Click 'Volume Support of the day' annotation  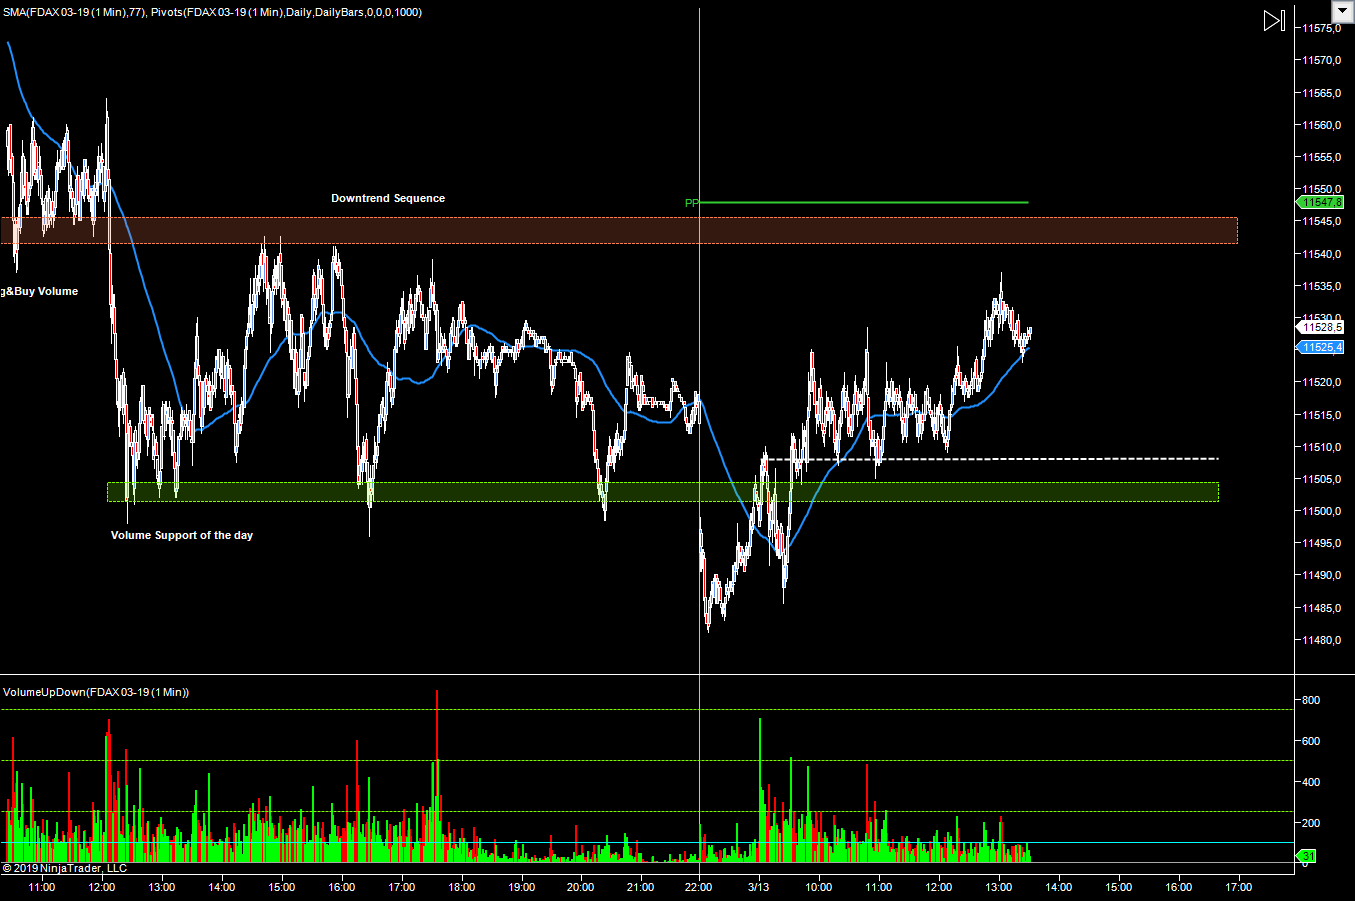pyautogui.click(x=182, y=535)
